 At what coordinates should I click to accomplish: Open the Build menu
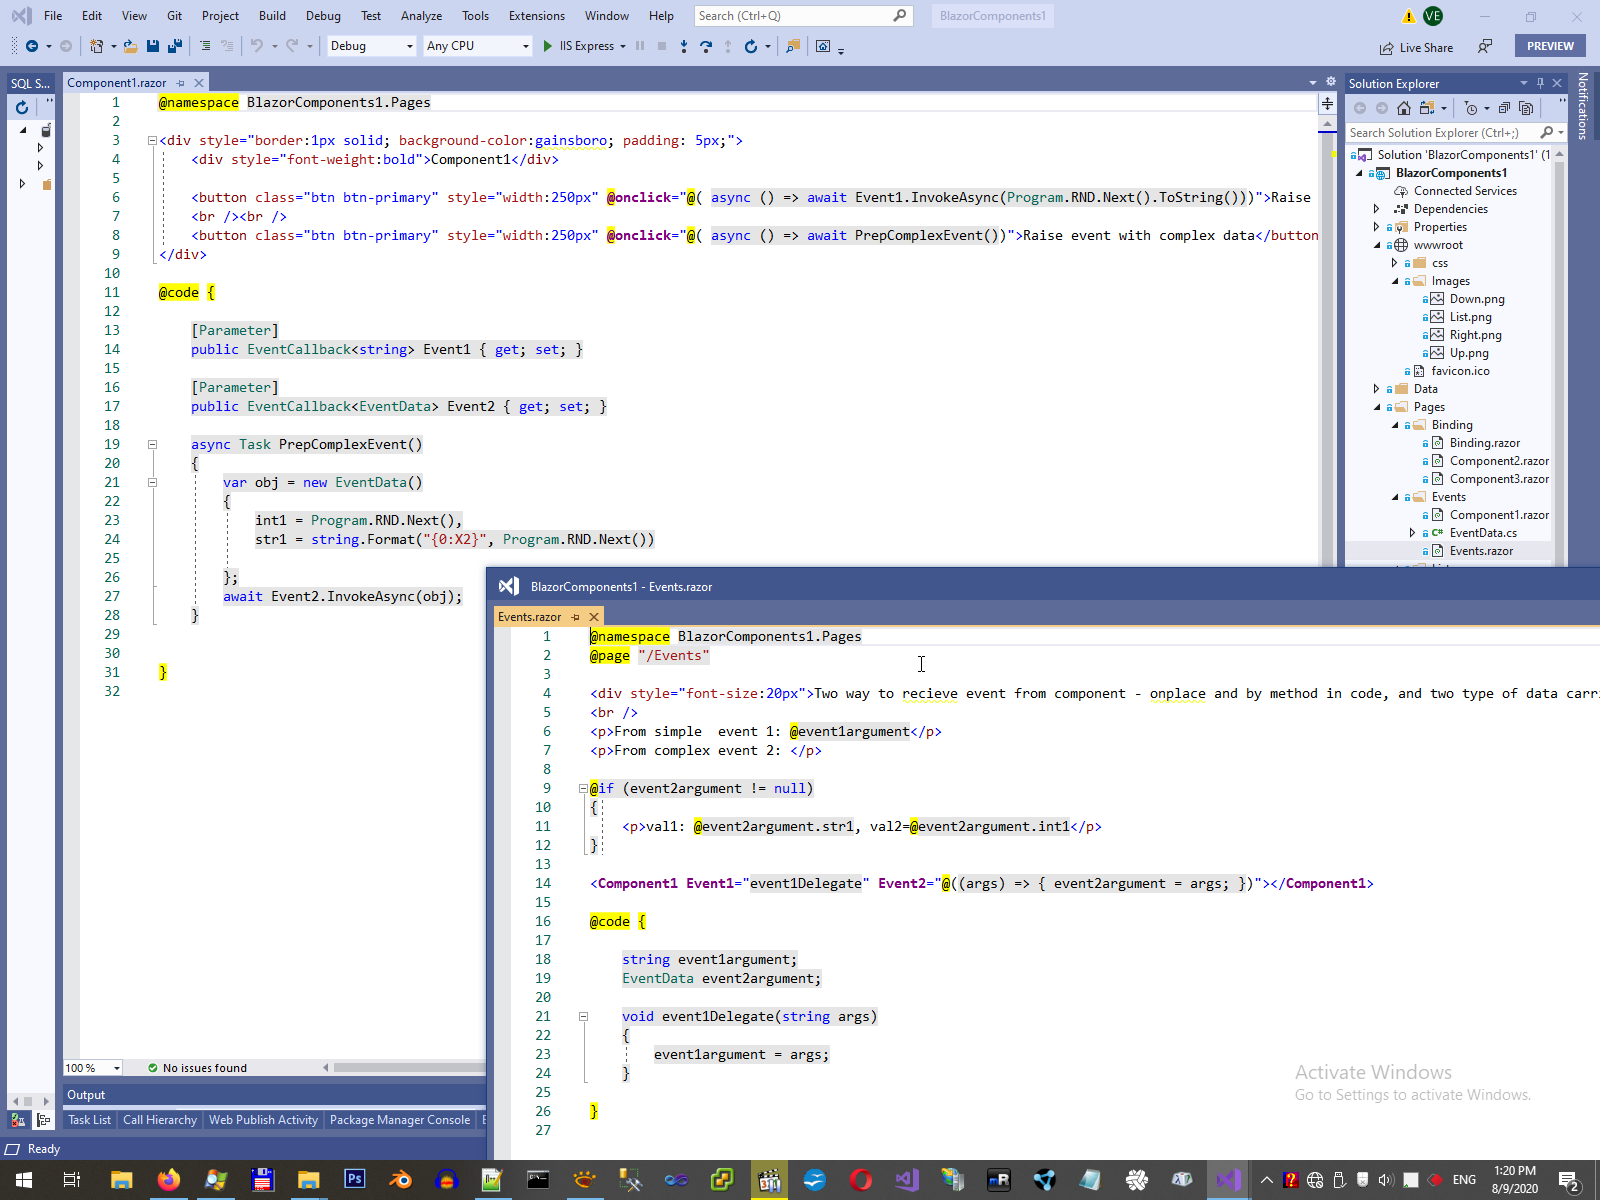[271, 16]
